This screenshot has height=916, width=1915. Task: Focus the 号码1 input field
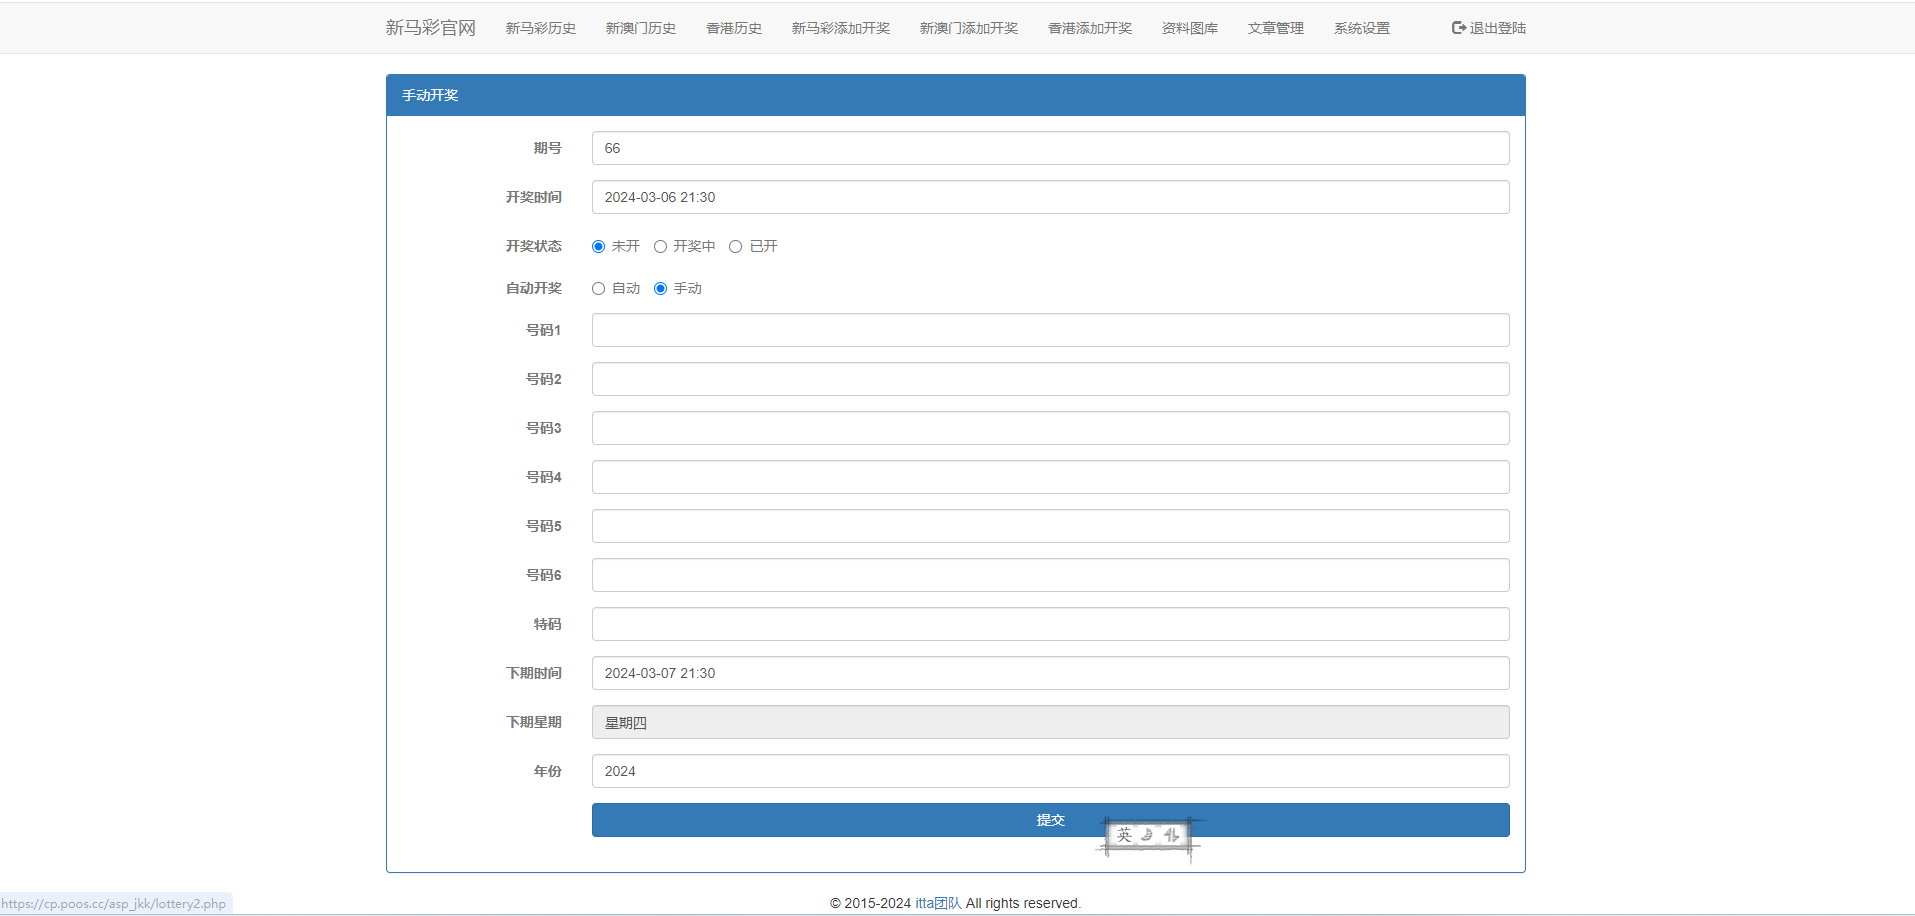click(1050, 330)
